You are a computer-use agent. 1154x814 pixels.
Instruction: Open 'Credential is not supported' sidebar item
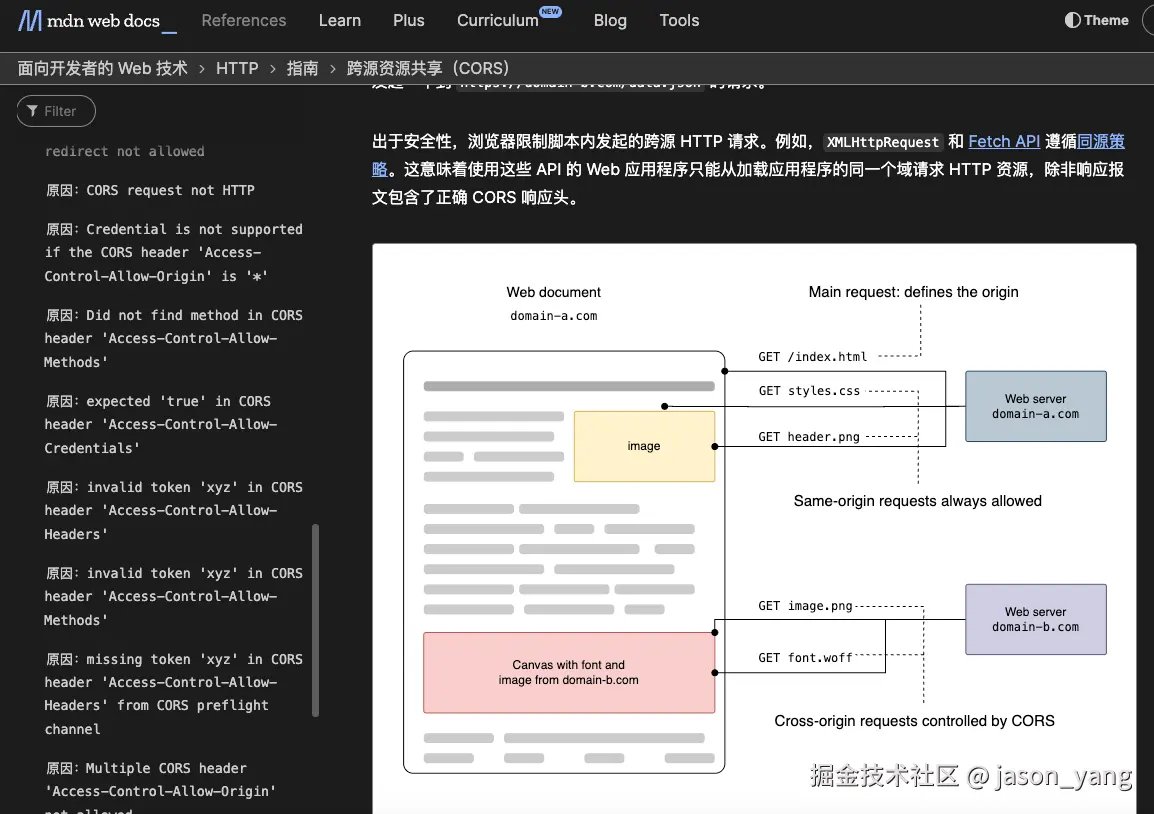(x=173, y=252)
